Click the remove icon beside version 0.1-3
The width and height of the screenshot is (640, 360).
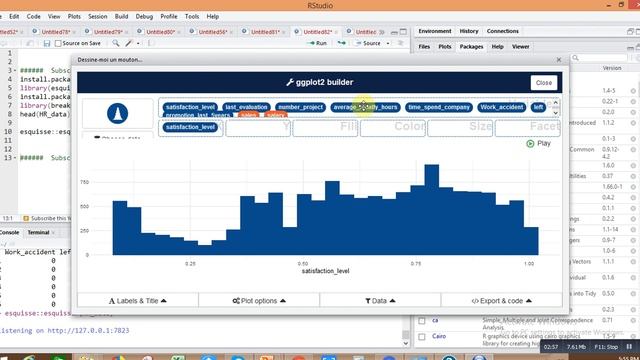point(633,139)
